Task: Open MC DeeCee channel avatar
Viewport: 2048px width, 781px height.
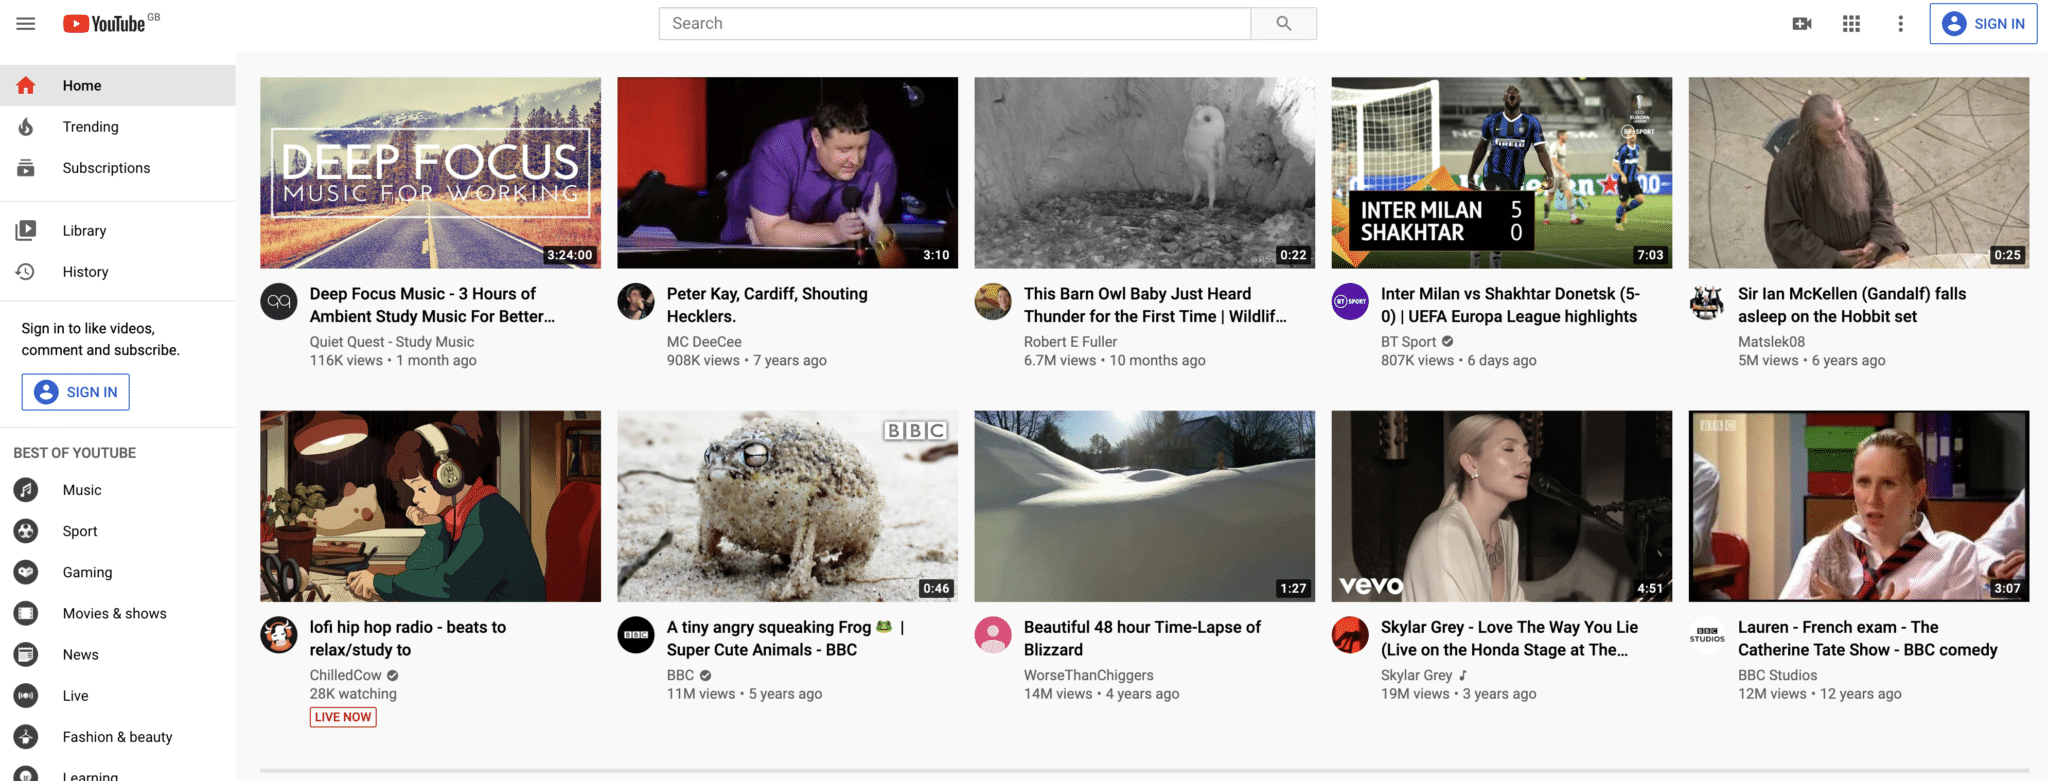Action: tap(636, 301)
